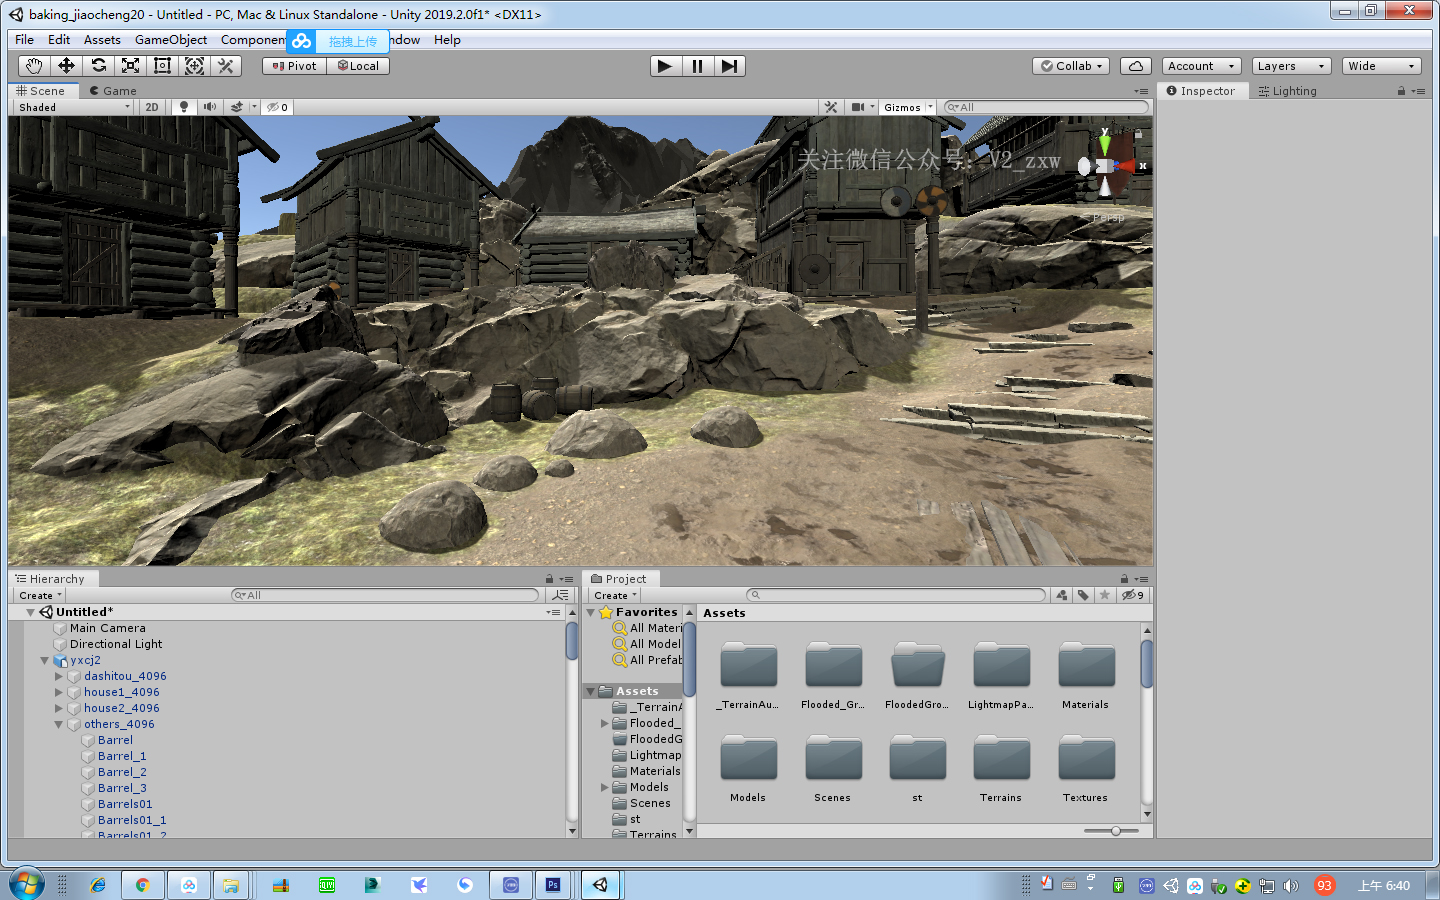The height and width of the screenshot is (900, 1440).
Task: Click the hidden packages count icon
Action: [x=1132, y=595]
